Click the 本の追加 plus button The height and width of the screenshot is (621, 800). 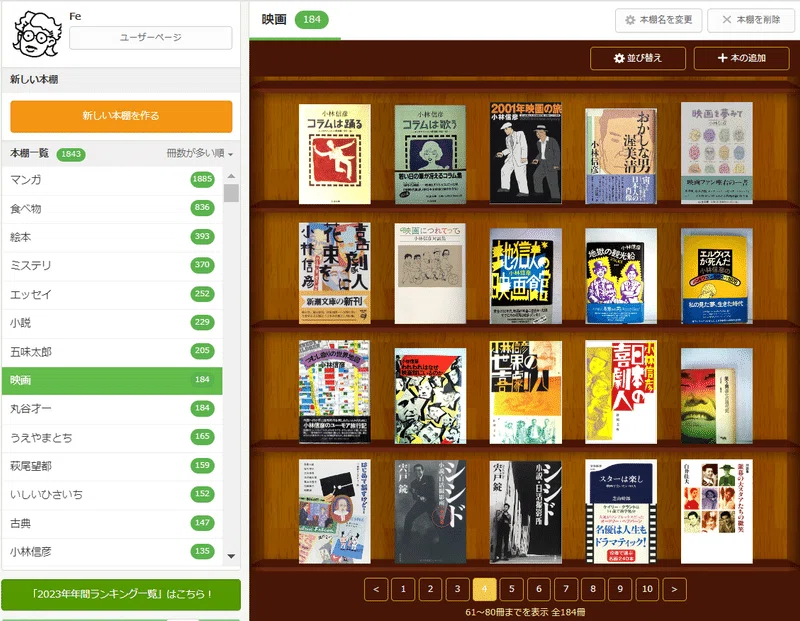tap(741, 58)
